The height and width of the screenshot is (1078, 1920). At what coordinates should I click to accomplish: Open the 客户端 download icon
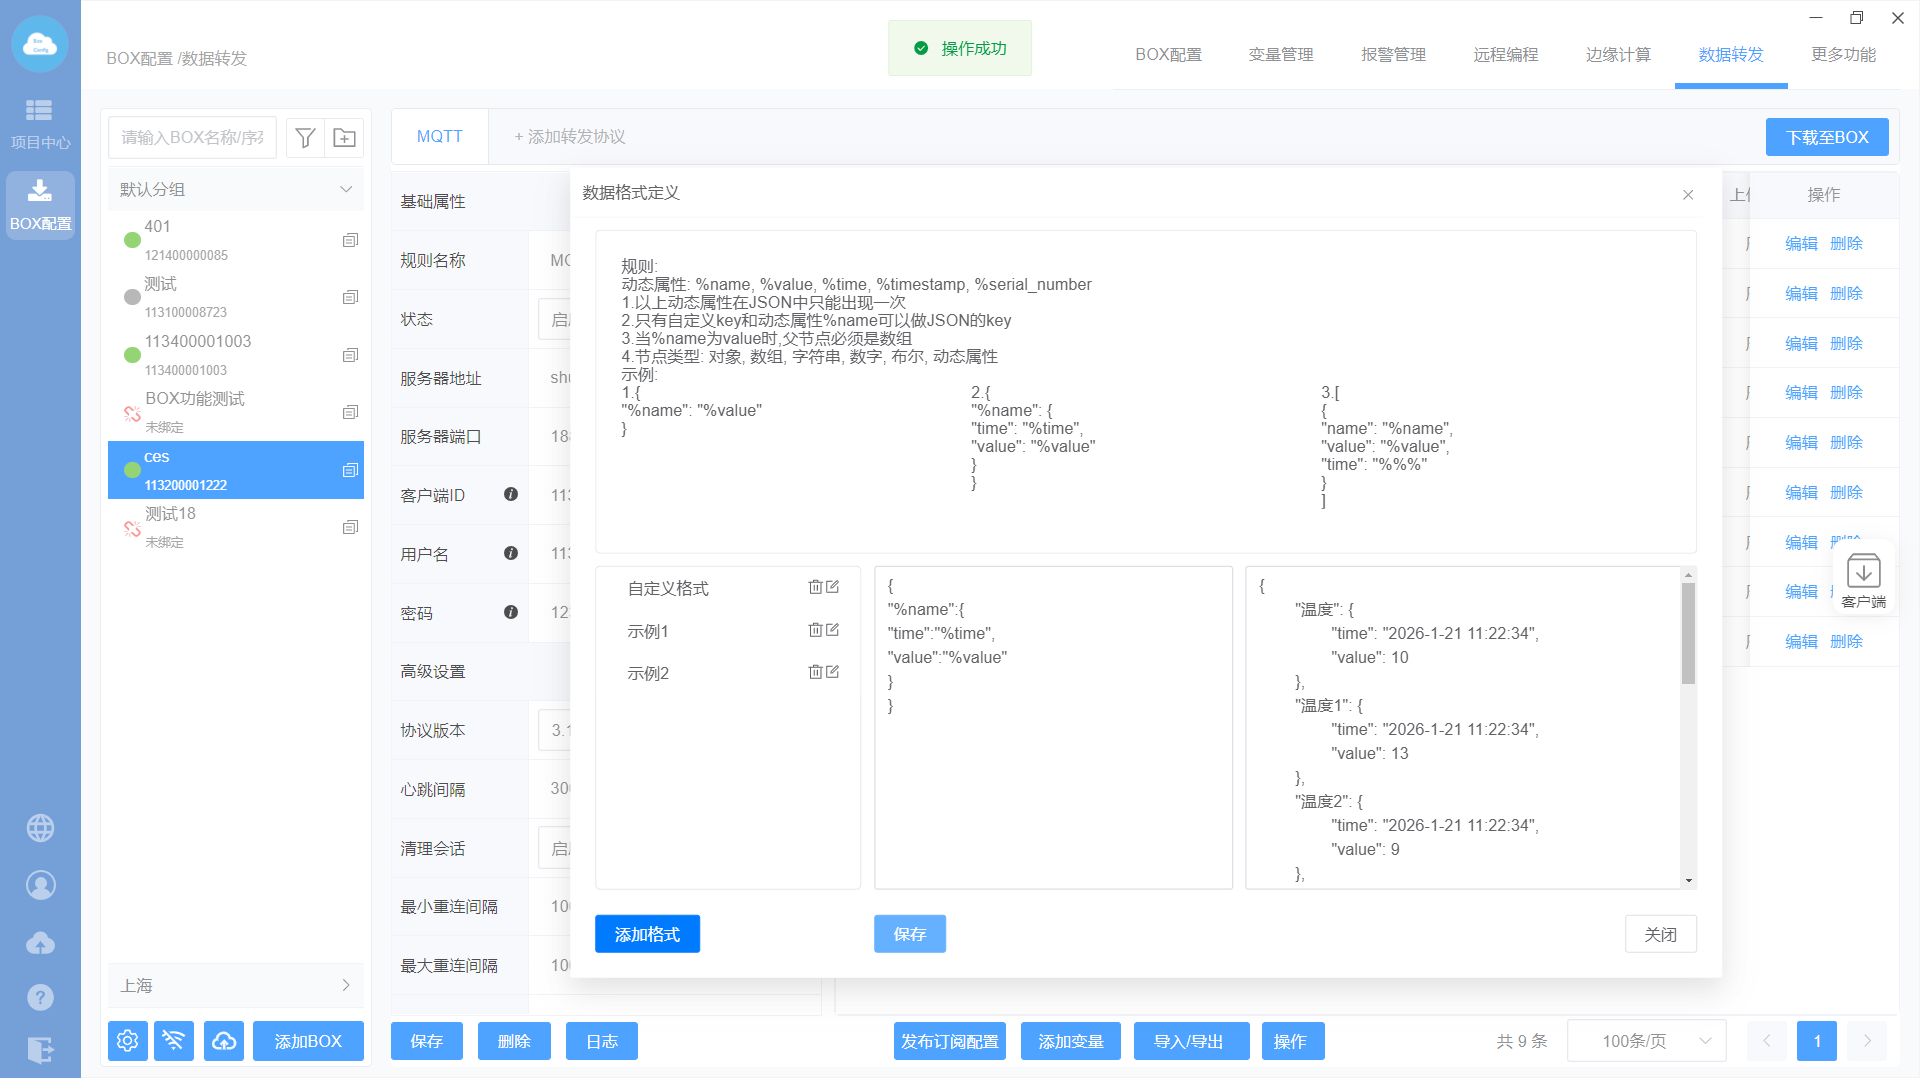point(1863,579)
